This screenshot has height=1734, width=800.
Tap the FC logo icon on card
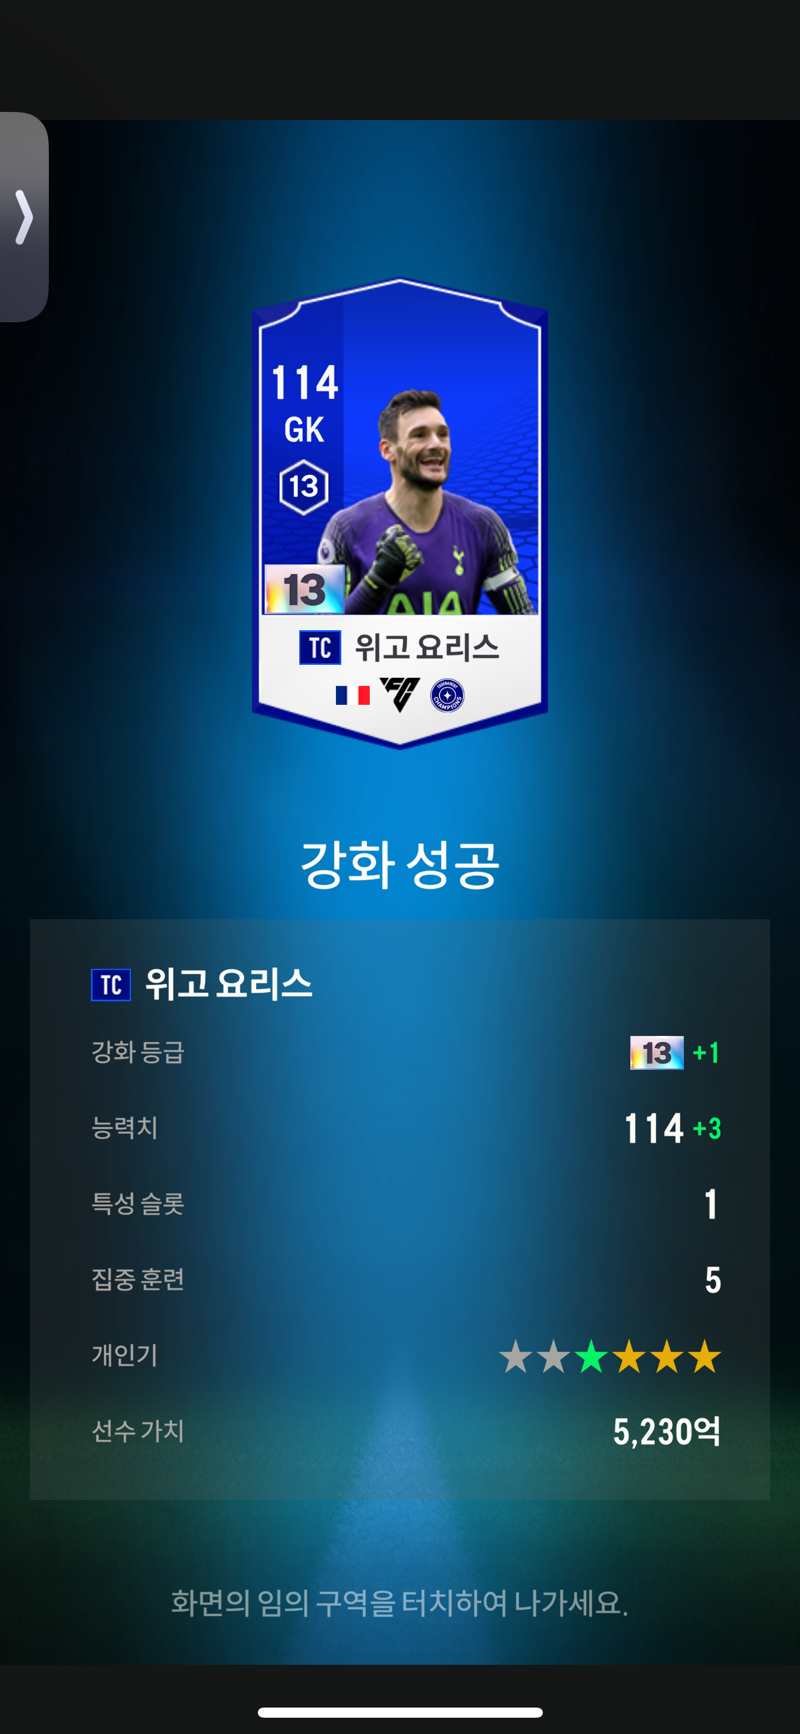coord(400,695)
